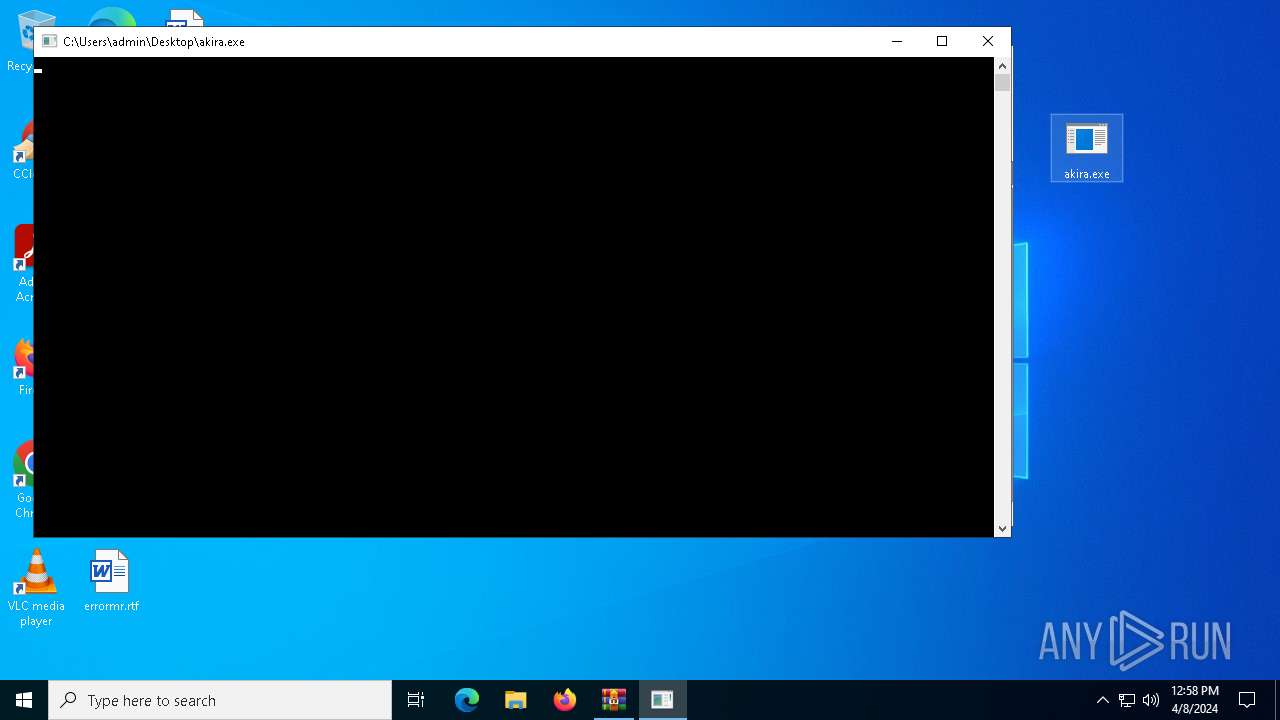
Task: Open volume control tray icon
Action: [x=1151, y=700]
